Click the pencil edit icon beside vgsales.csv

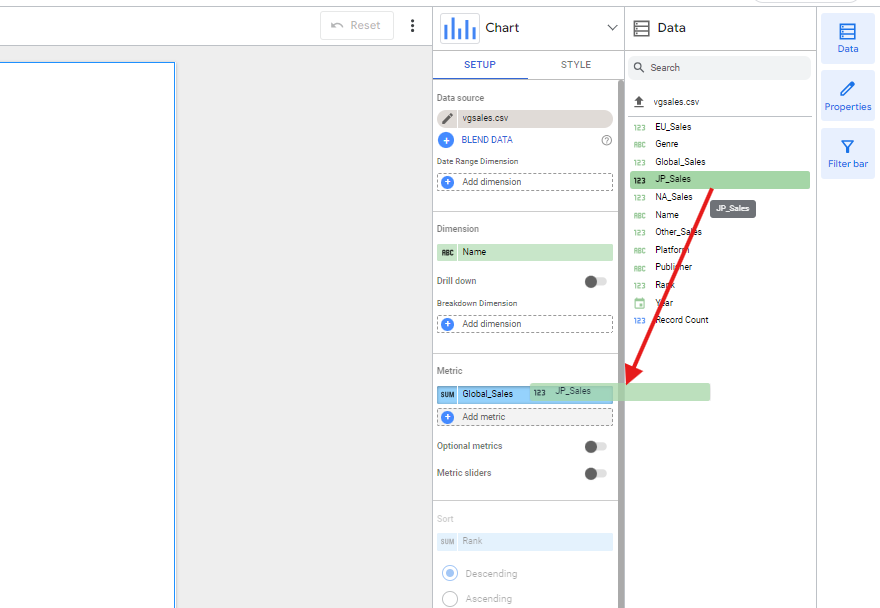[x=447, y=118]
